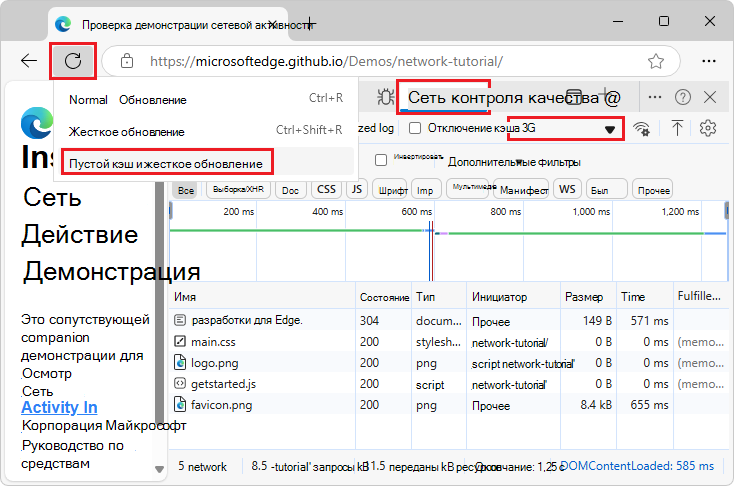Open Network settings gear icon
734x486 pixels.
[x=708, y=128]
